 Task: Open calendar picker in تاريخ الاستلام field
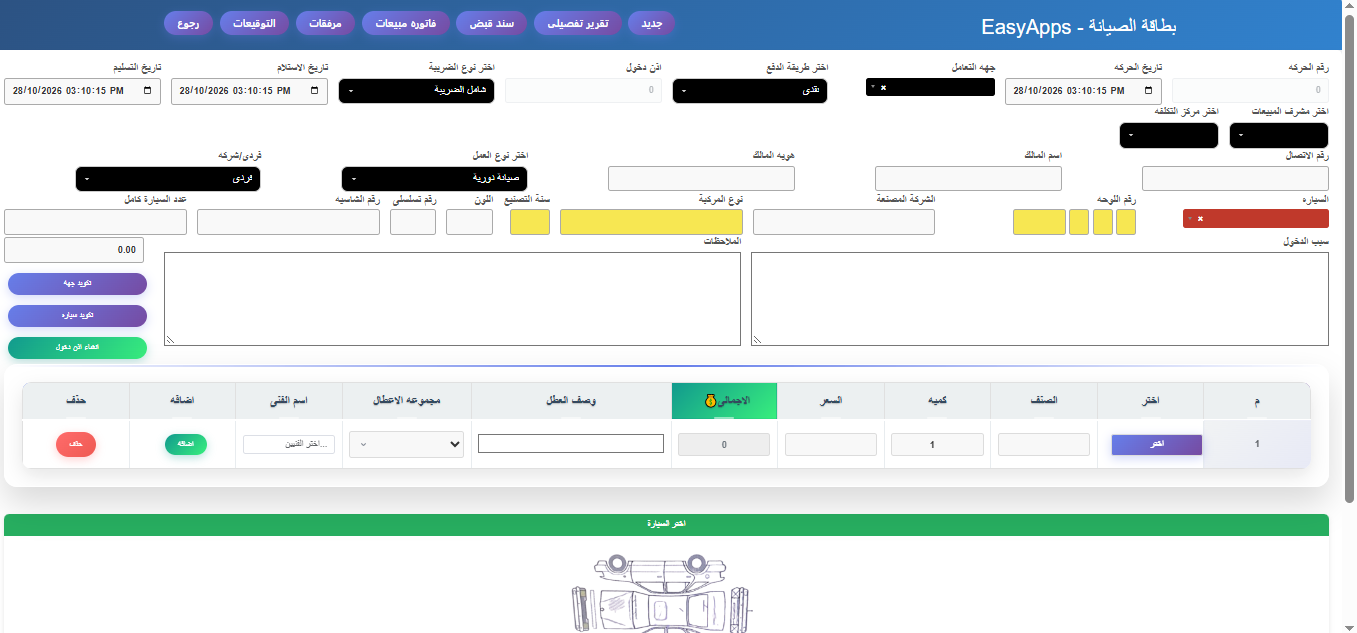coord(316,91)
